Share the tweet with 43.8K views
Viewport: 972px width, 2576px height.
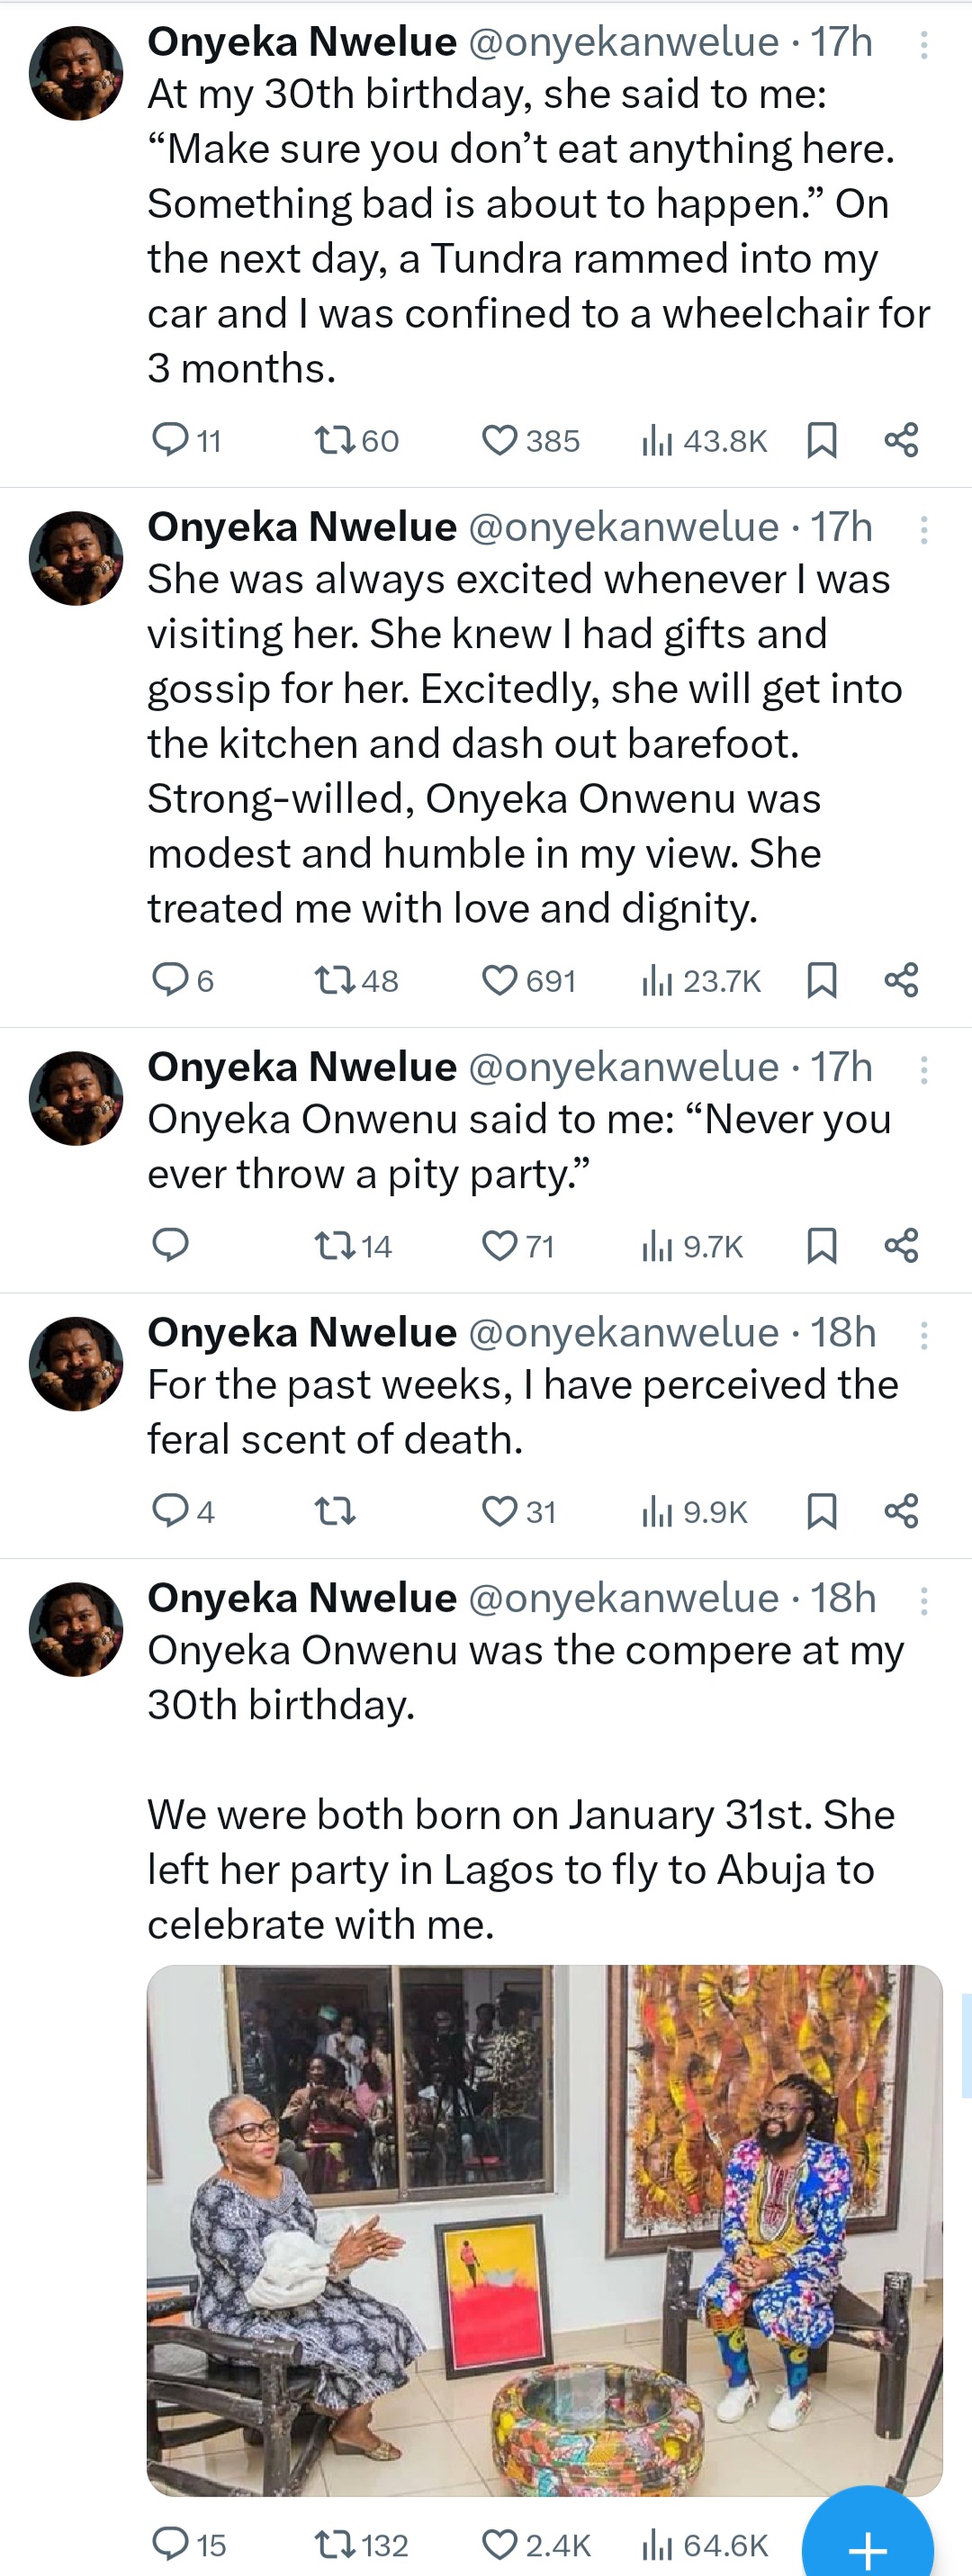pos(901,440)
